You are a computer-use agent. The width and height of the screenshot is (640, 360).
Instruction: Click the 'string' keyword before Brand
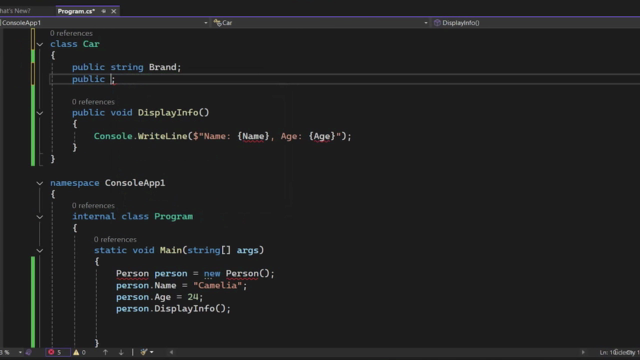[x=127, y=67]
